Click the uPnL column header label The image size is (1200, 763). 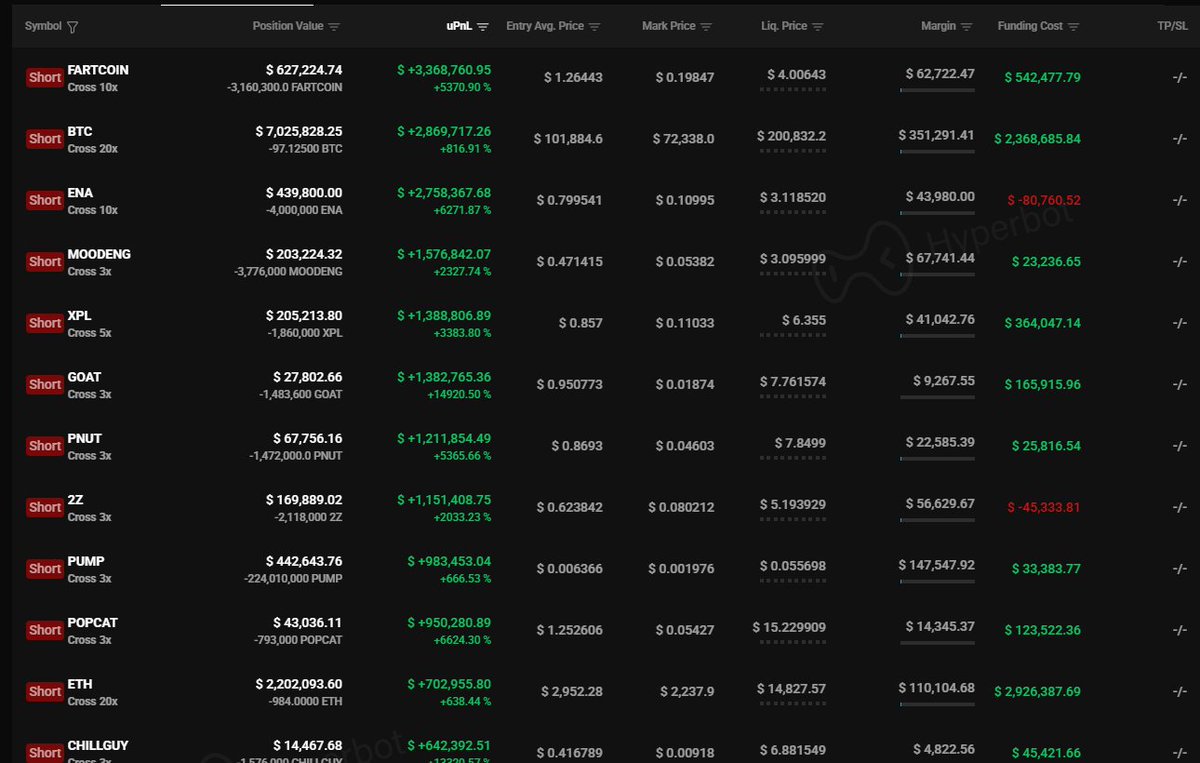click(x=459, y=27)
